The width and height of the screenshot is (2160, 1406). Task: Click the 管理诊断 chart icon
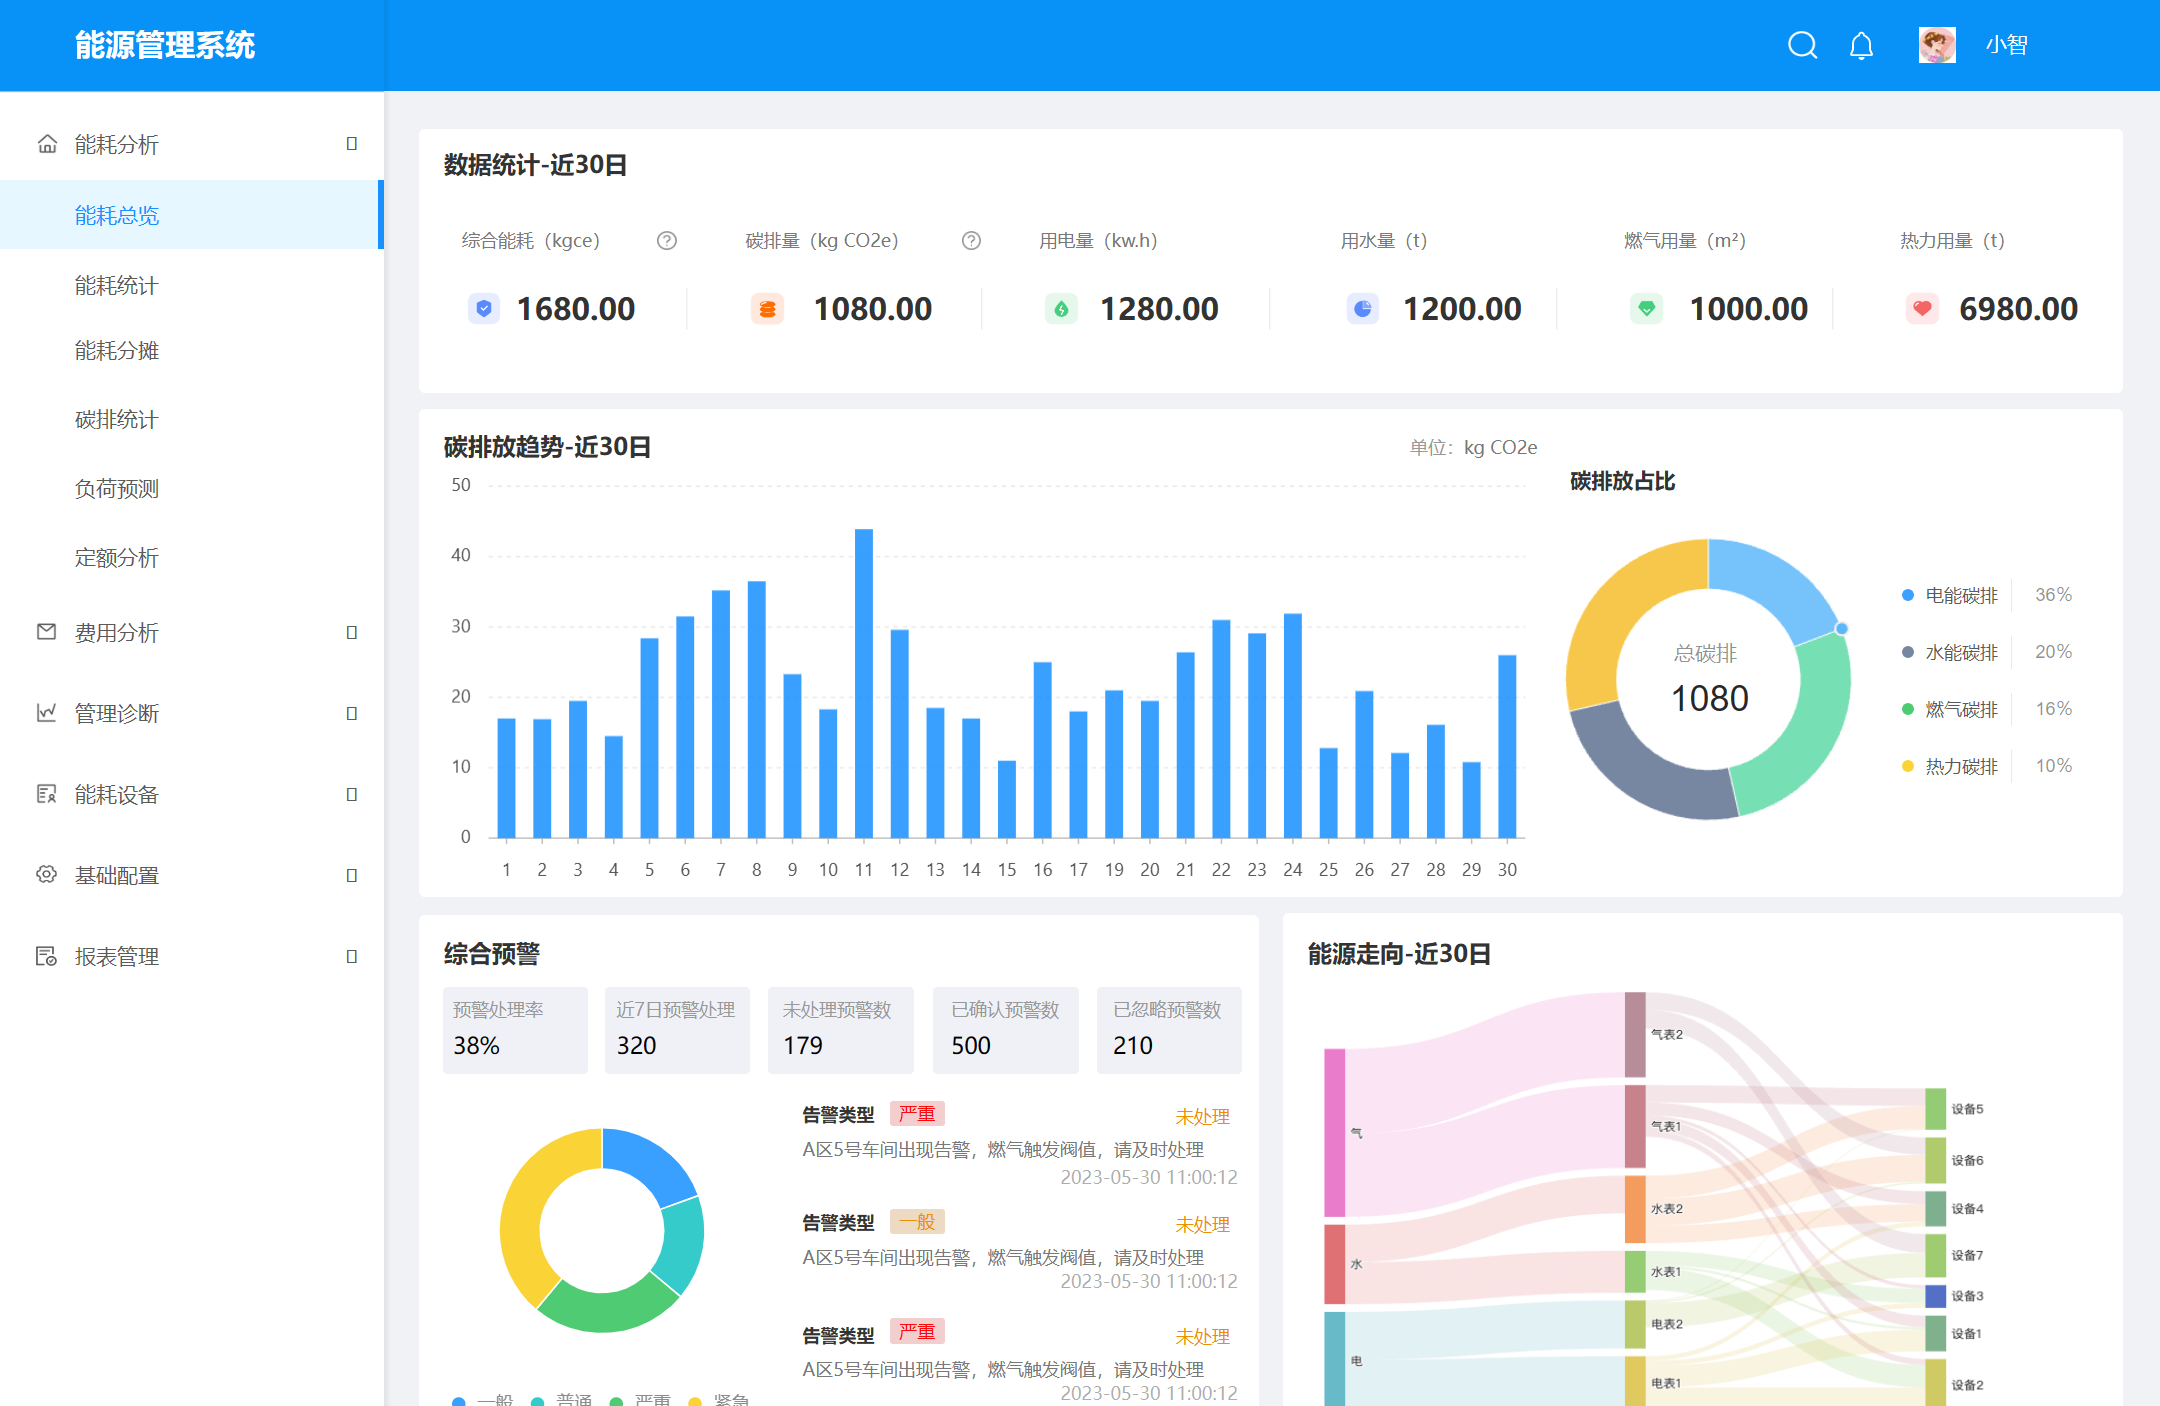pyautogui.click(x=47, y=713)
